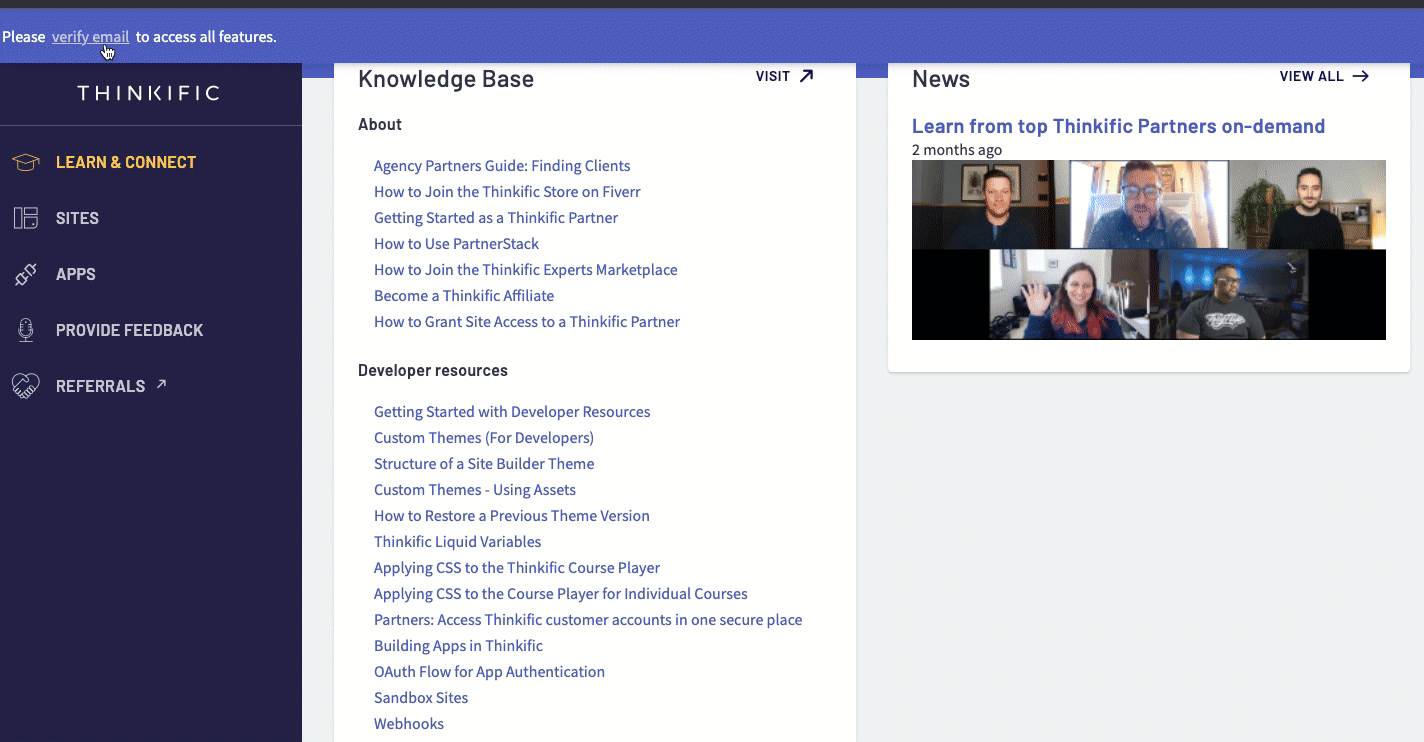Open Learn from top Thinkific Partners article
Image resolution: width=1424 pixels, height=742 pixels.
pyautogui.click(x=1118, y=126)
